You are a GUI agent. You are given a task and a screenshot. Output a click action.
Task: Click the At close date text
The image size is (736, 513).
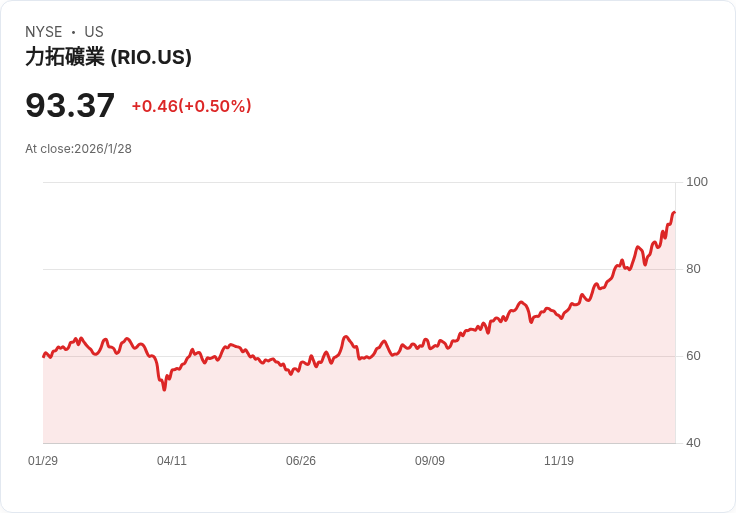pos(78,149)
